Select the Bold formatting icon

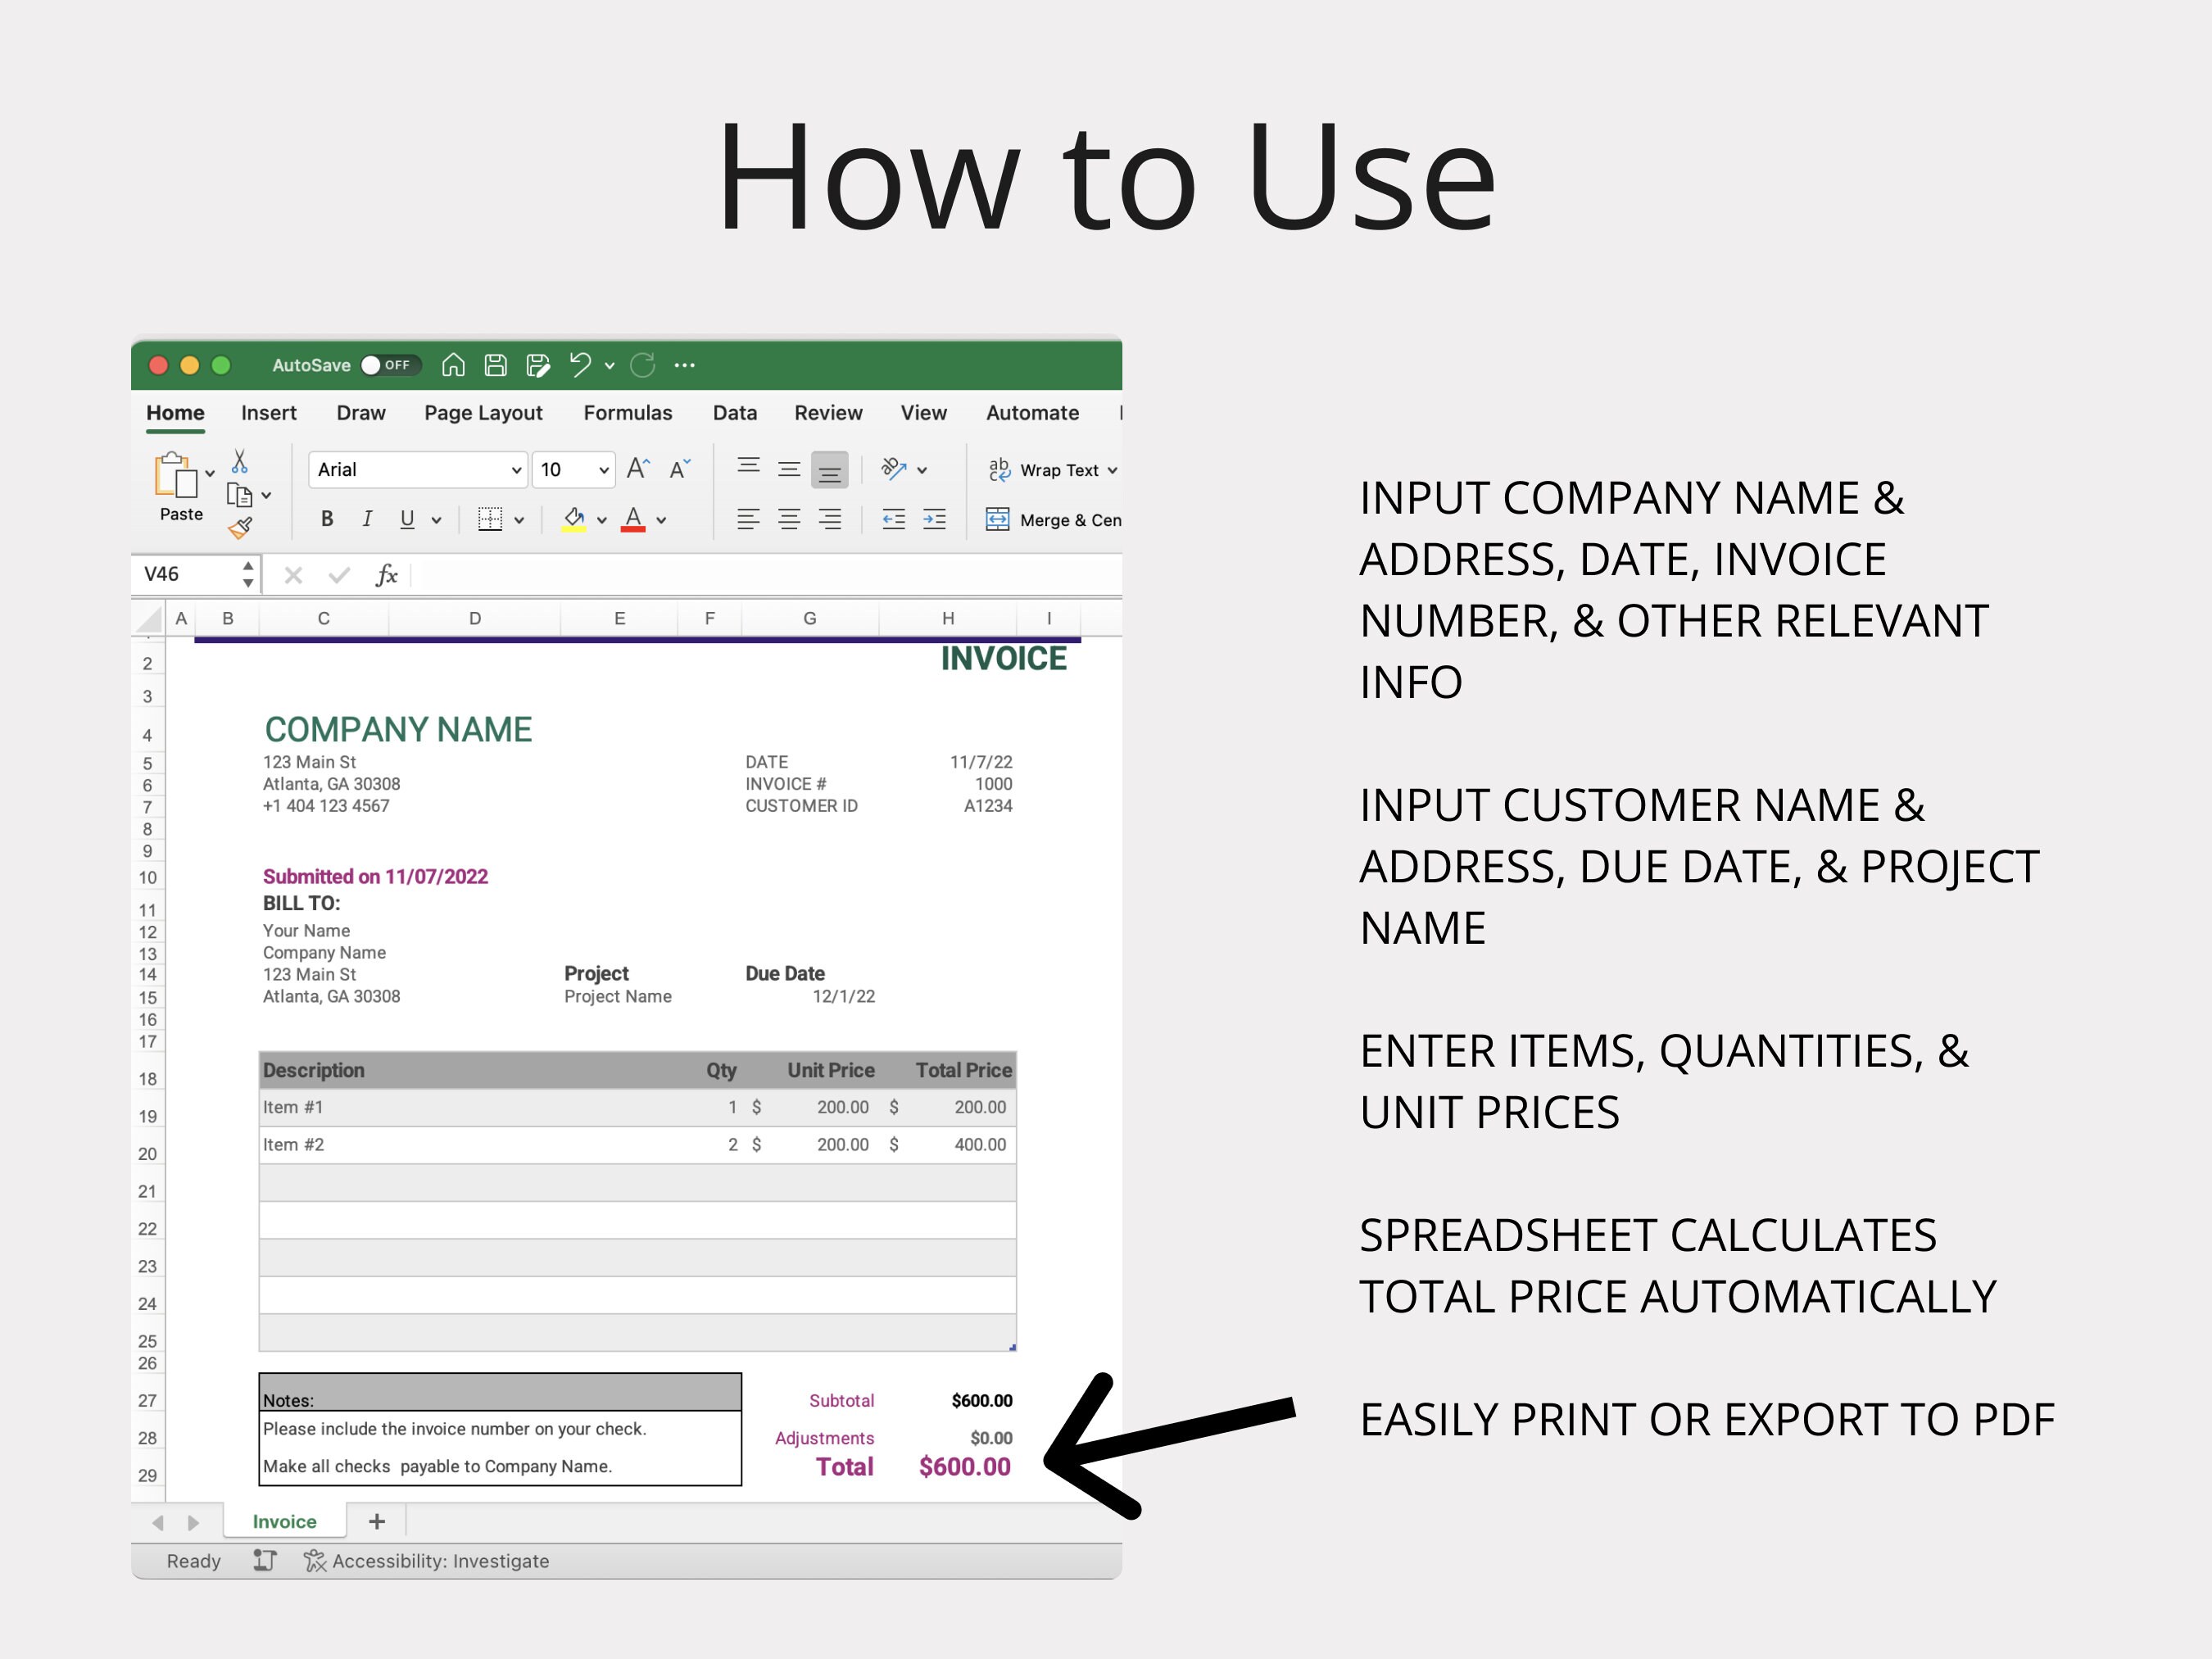(326, 519)
